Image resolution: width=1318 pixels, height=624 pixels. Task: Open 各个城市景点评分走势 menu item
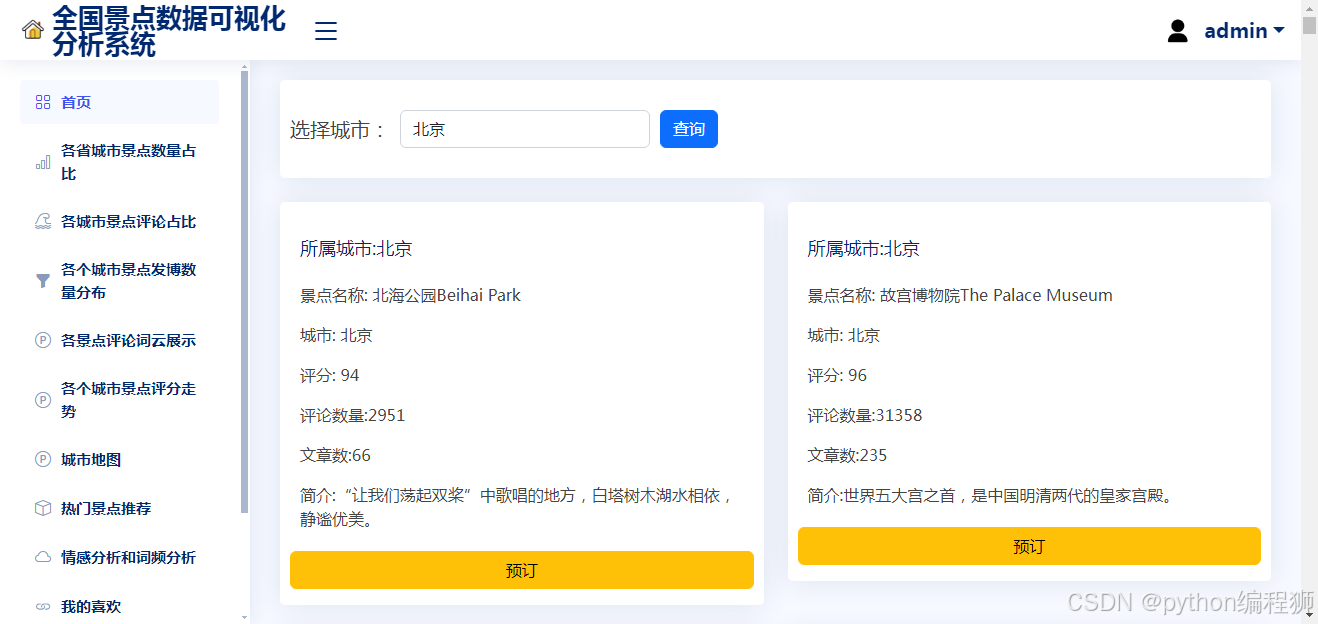click(128, 399)
